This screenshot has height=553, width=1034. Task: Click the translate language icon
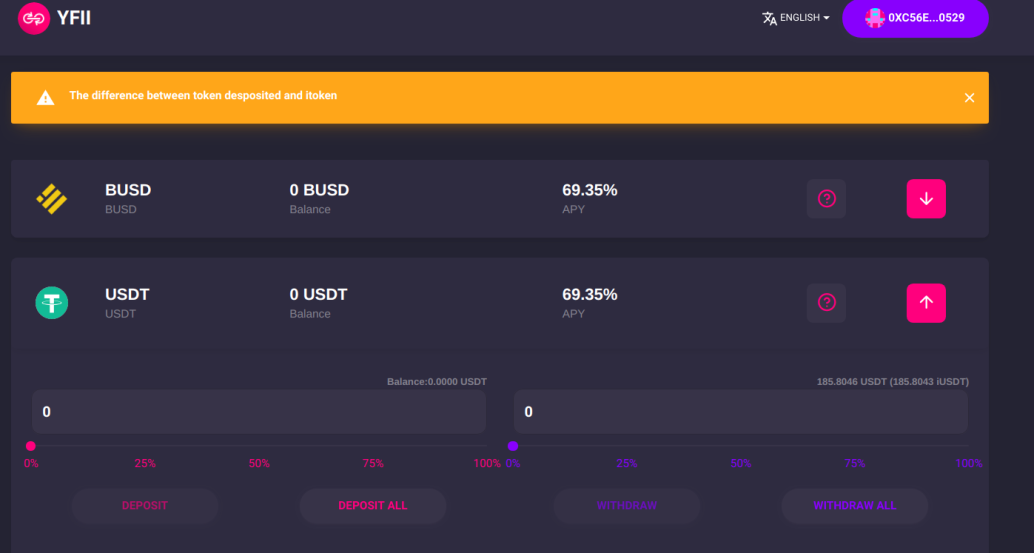pyautogui.click(x=769, y=18)
